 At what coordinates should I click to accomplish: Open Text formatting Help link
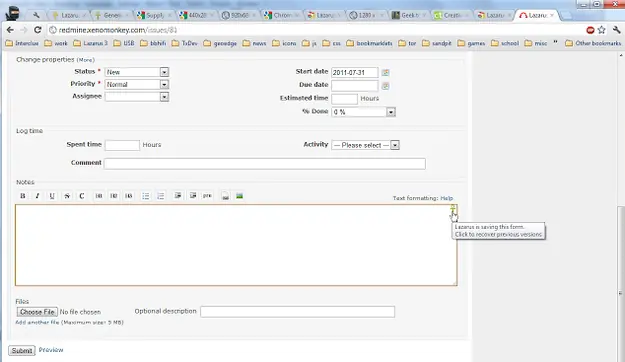click(446, 198)
